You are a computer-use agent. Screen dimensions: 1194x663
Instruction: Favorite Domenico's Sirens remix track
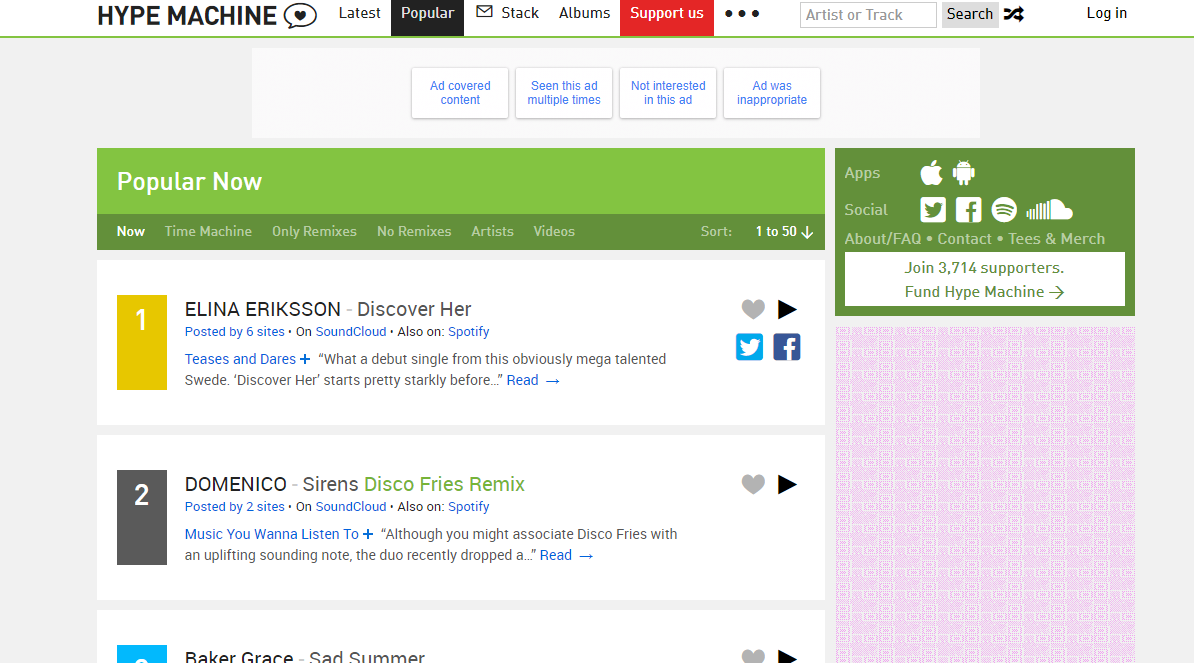point(753,484)
